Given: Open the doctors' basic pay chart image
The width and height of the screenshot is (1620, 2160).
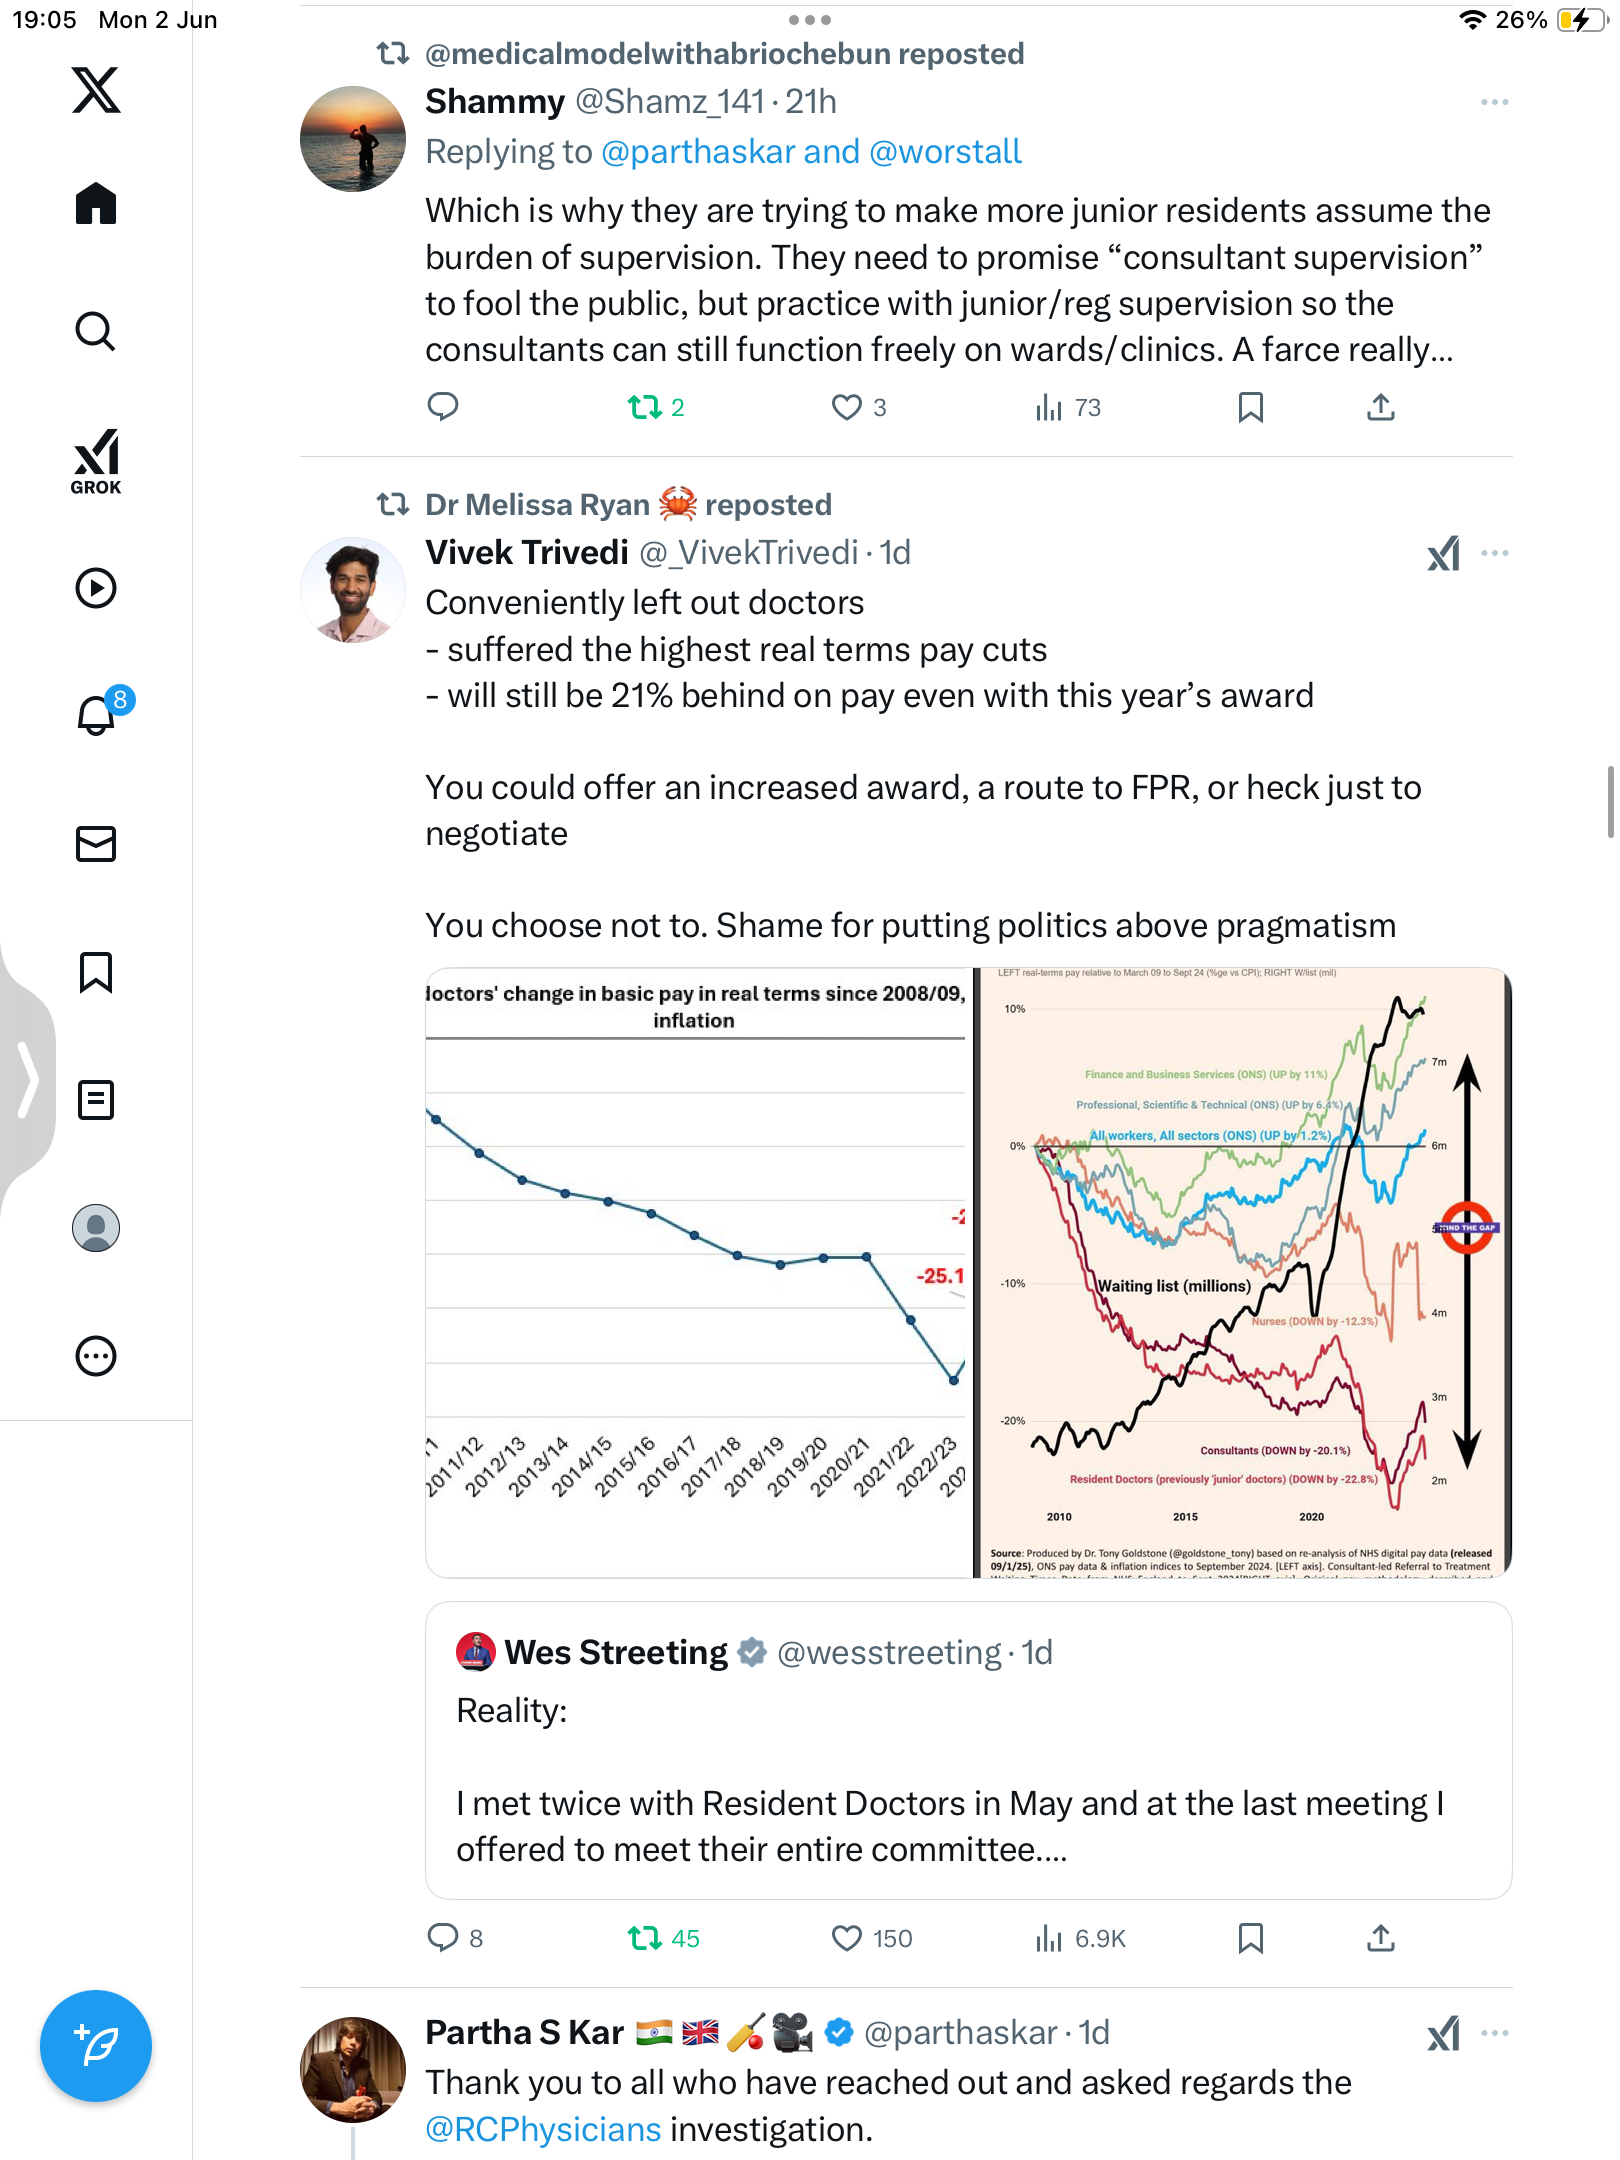Looking at the screenshot, I should [x=697, y=1272].
